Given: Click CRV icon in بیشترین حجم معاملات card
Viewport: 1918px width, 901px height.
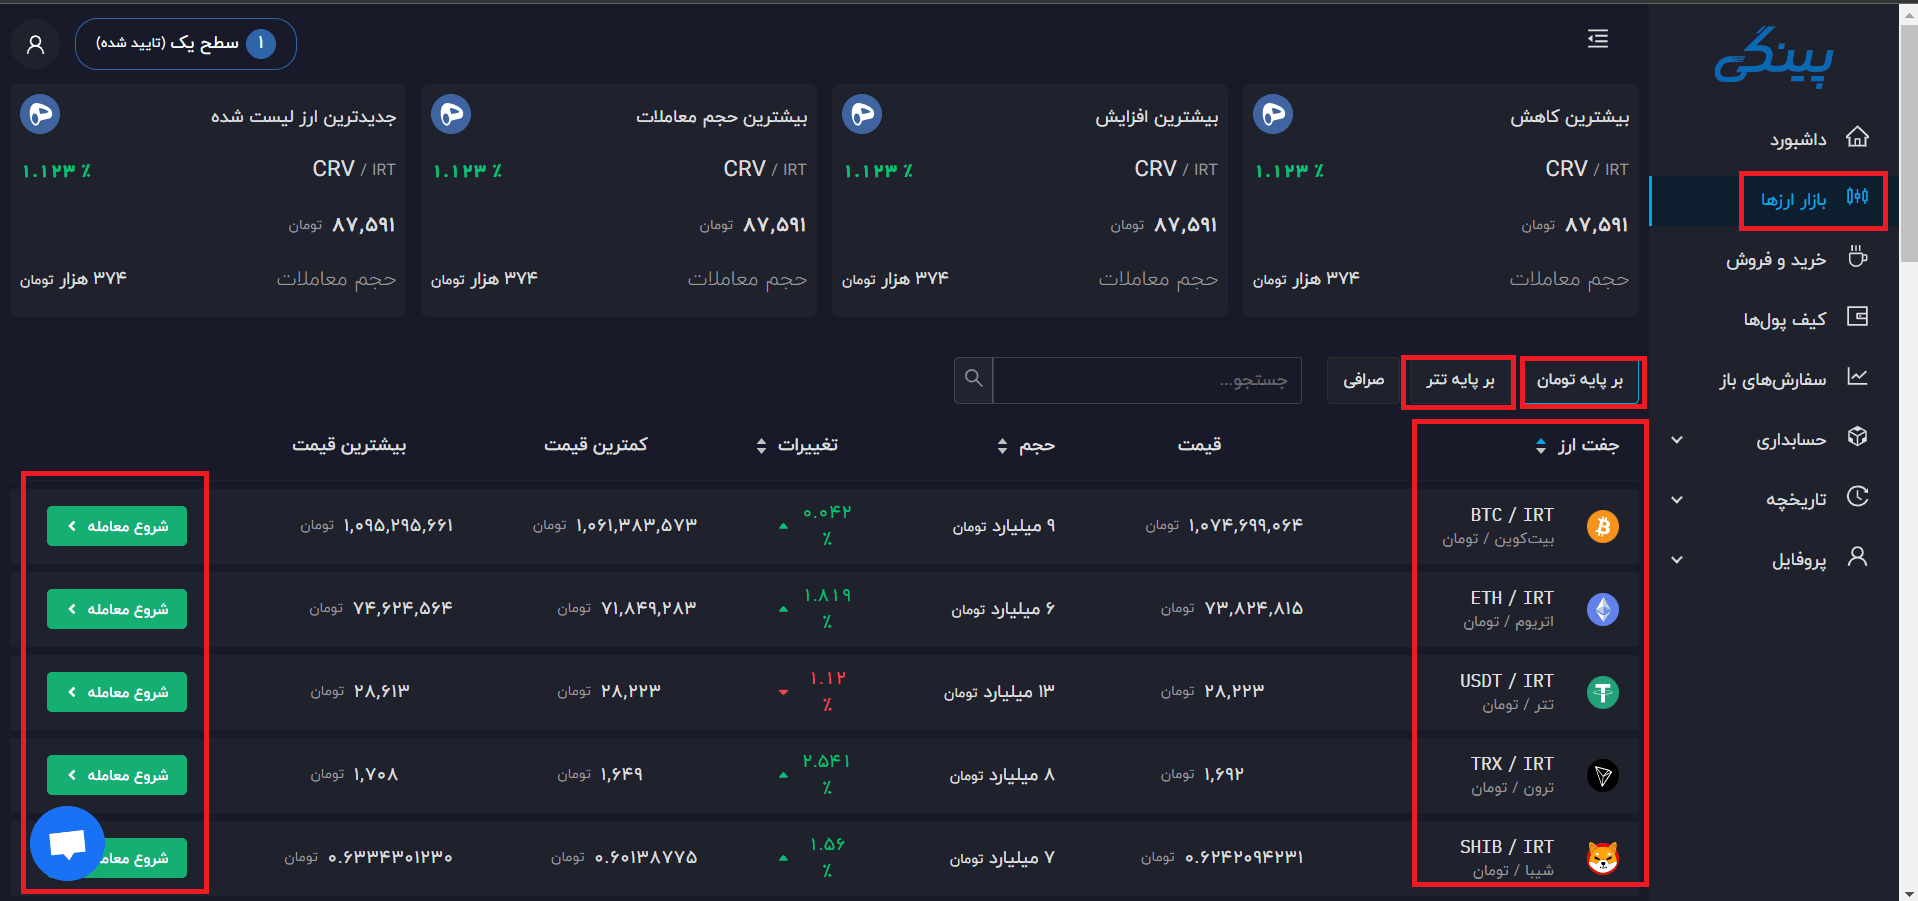Looking at the screenshot, I should tap(451, 115).
